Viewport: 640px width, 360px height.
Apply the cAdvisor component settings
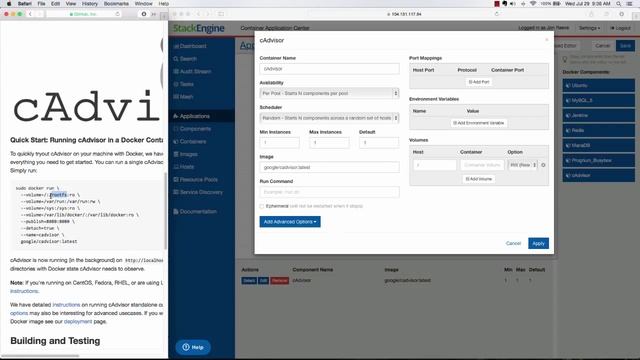pos(538,243)
